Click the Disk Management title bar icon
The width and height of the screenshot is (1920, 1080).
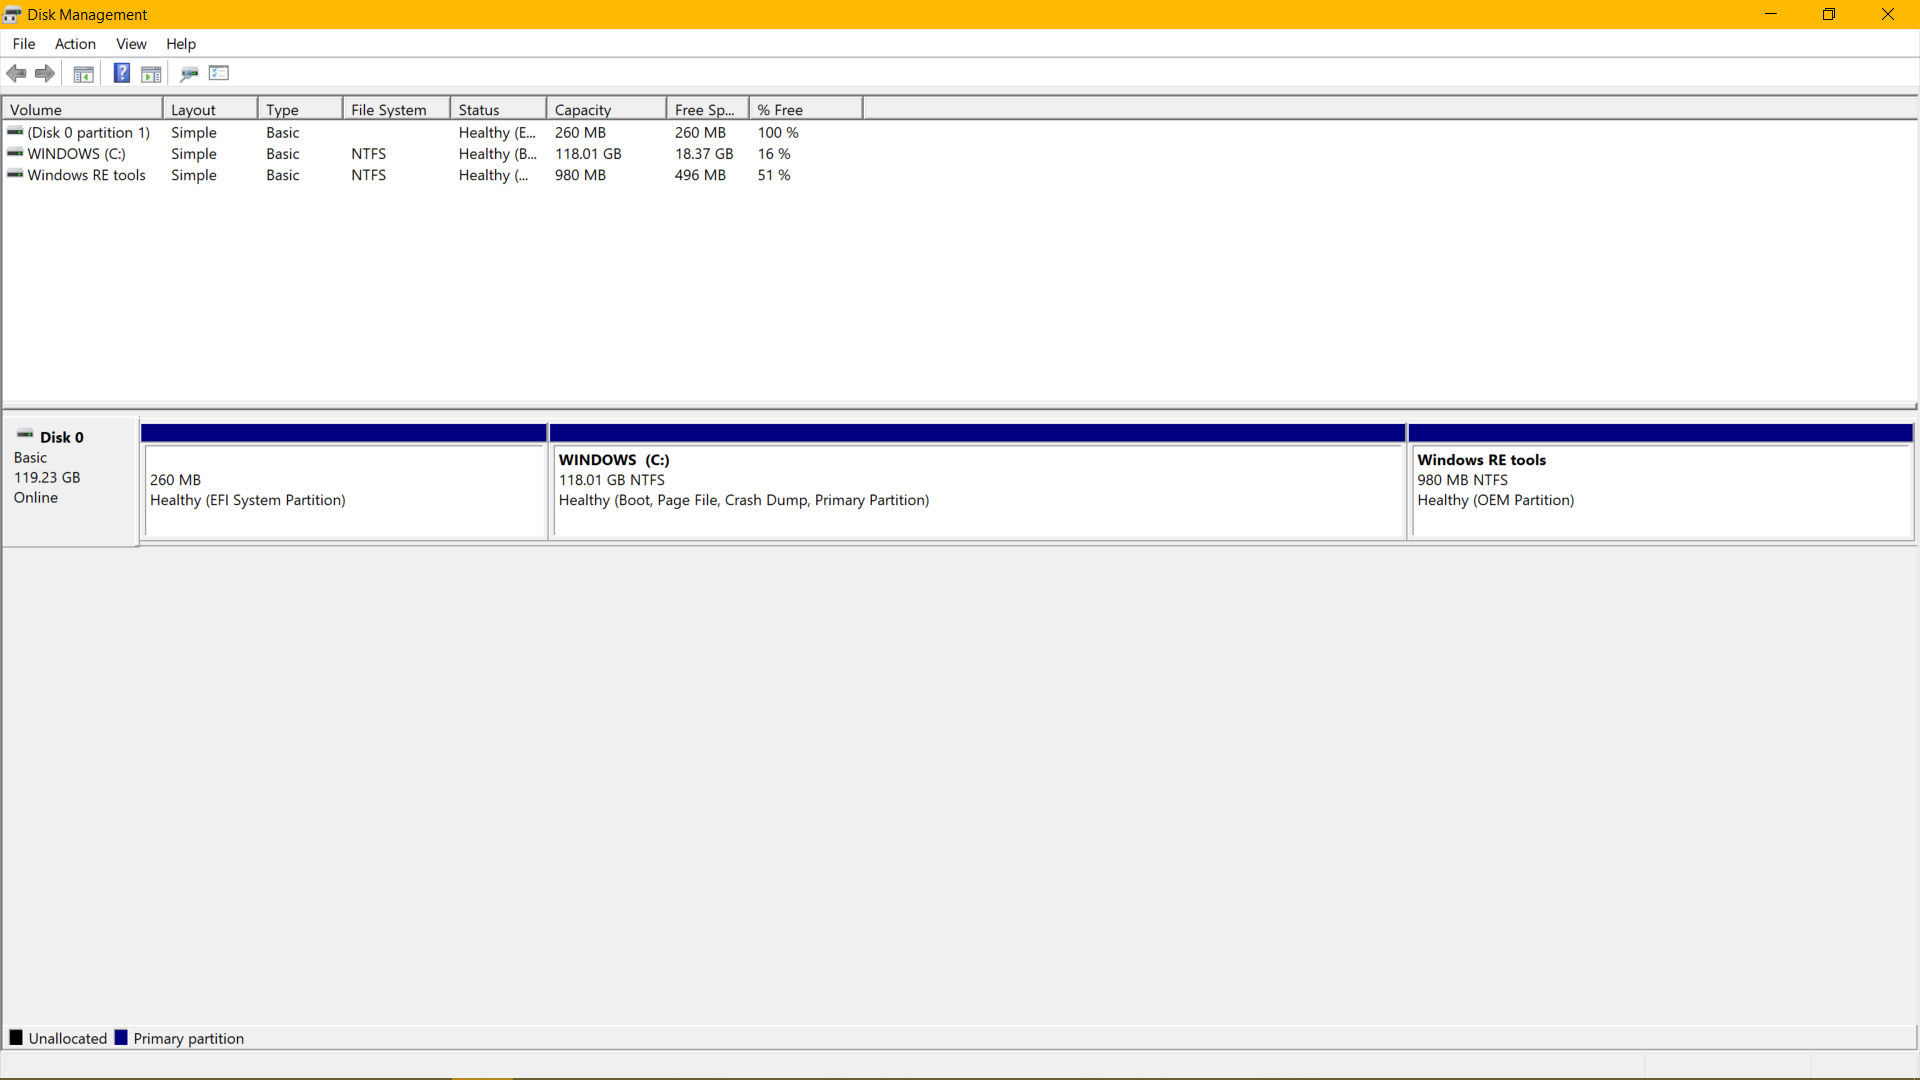click(11, 14)
